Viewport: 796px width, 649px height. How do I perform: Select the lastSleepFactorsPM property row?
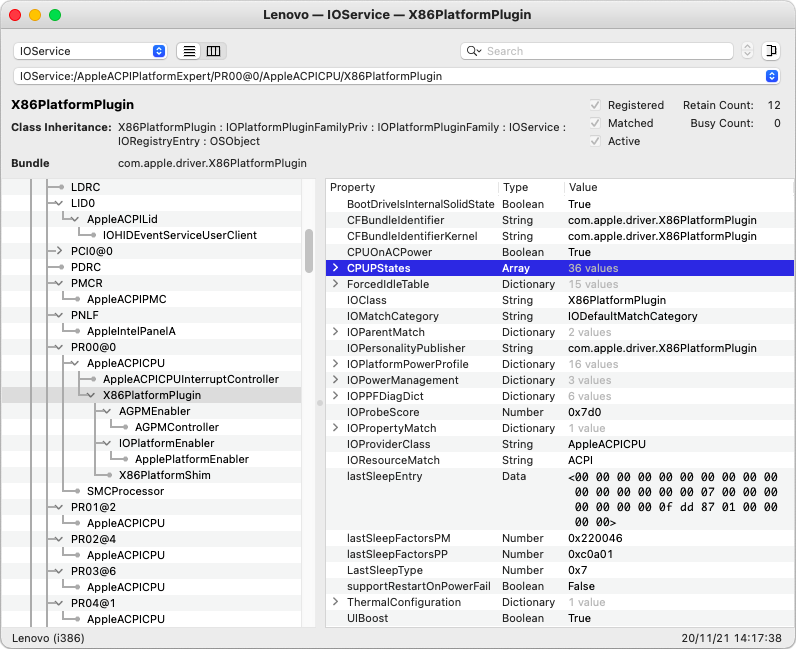(x=559, y=538)
